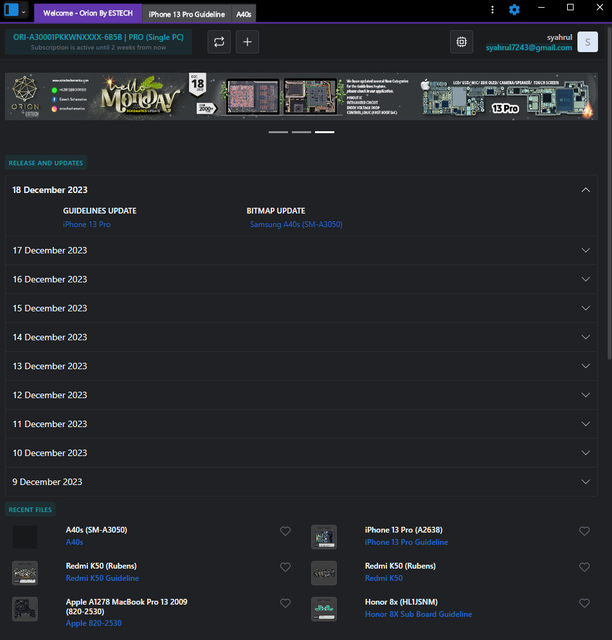Screen dimensions: 612x640
Task: Click the BITMAP UPDATE heading
Action: pos(276,211)
